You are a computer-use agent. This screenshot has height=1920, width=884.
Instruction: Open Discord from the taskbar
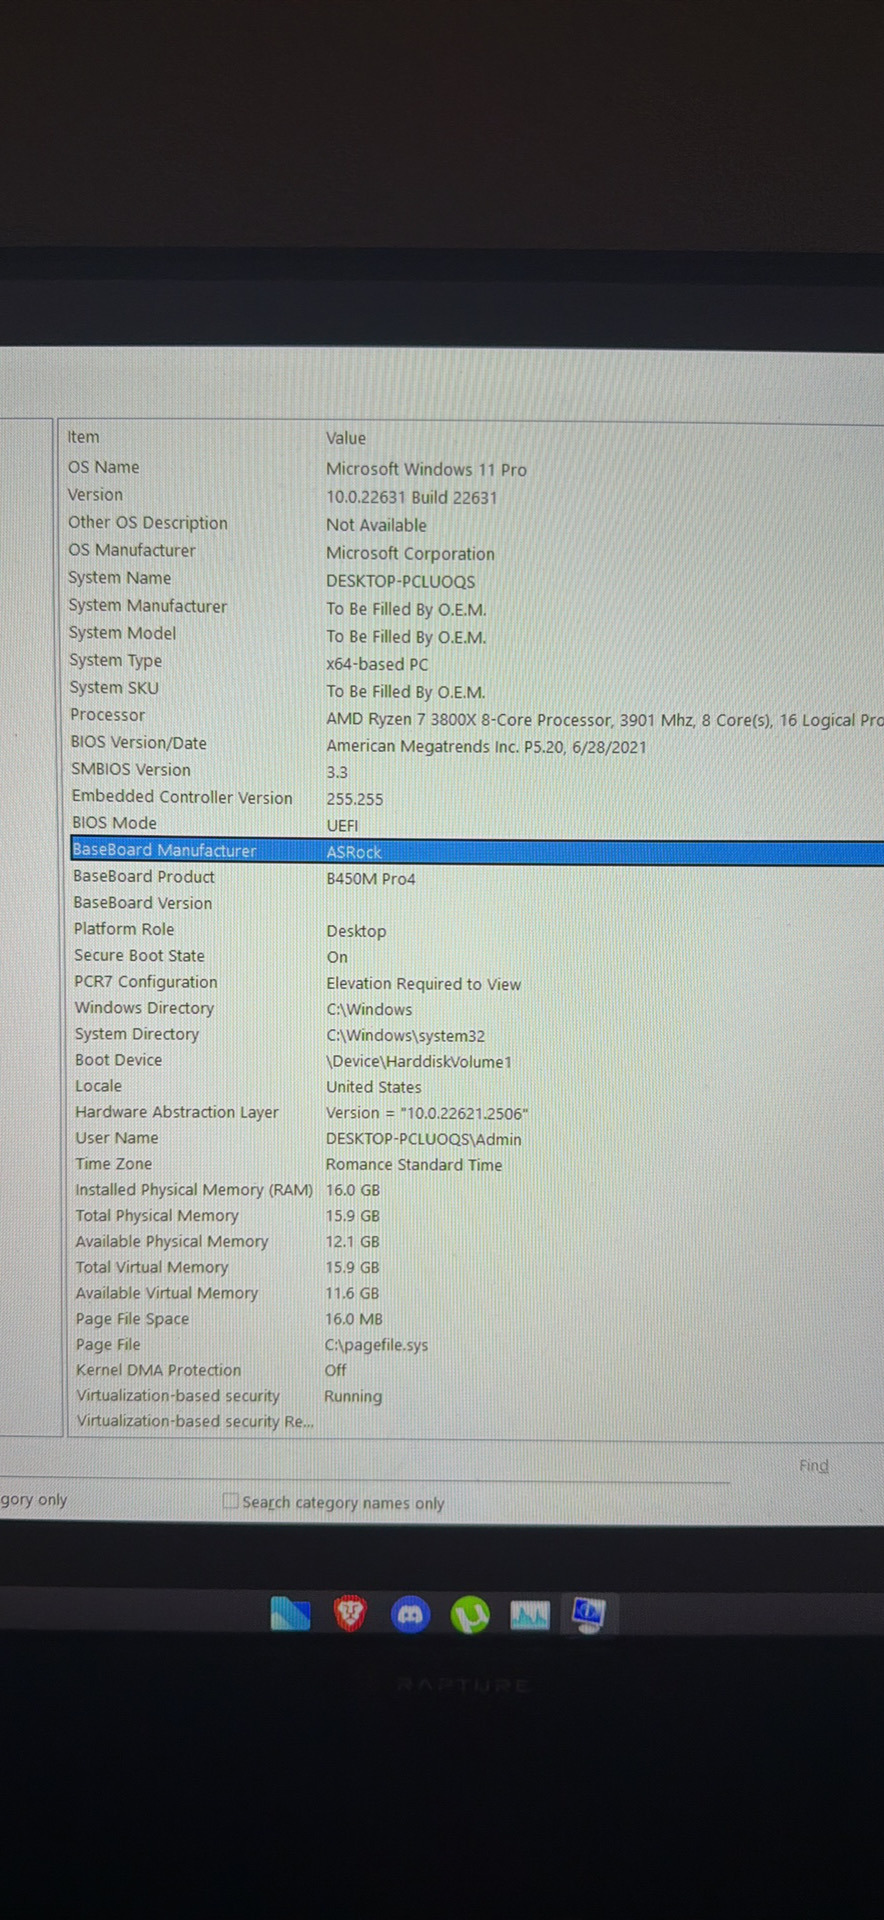point(410,1615)
